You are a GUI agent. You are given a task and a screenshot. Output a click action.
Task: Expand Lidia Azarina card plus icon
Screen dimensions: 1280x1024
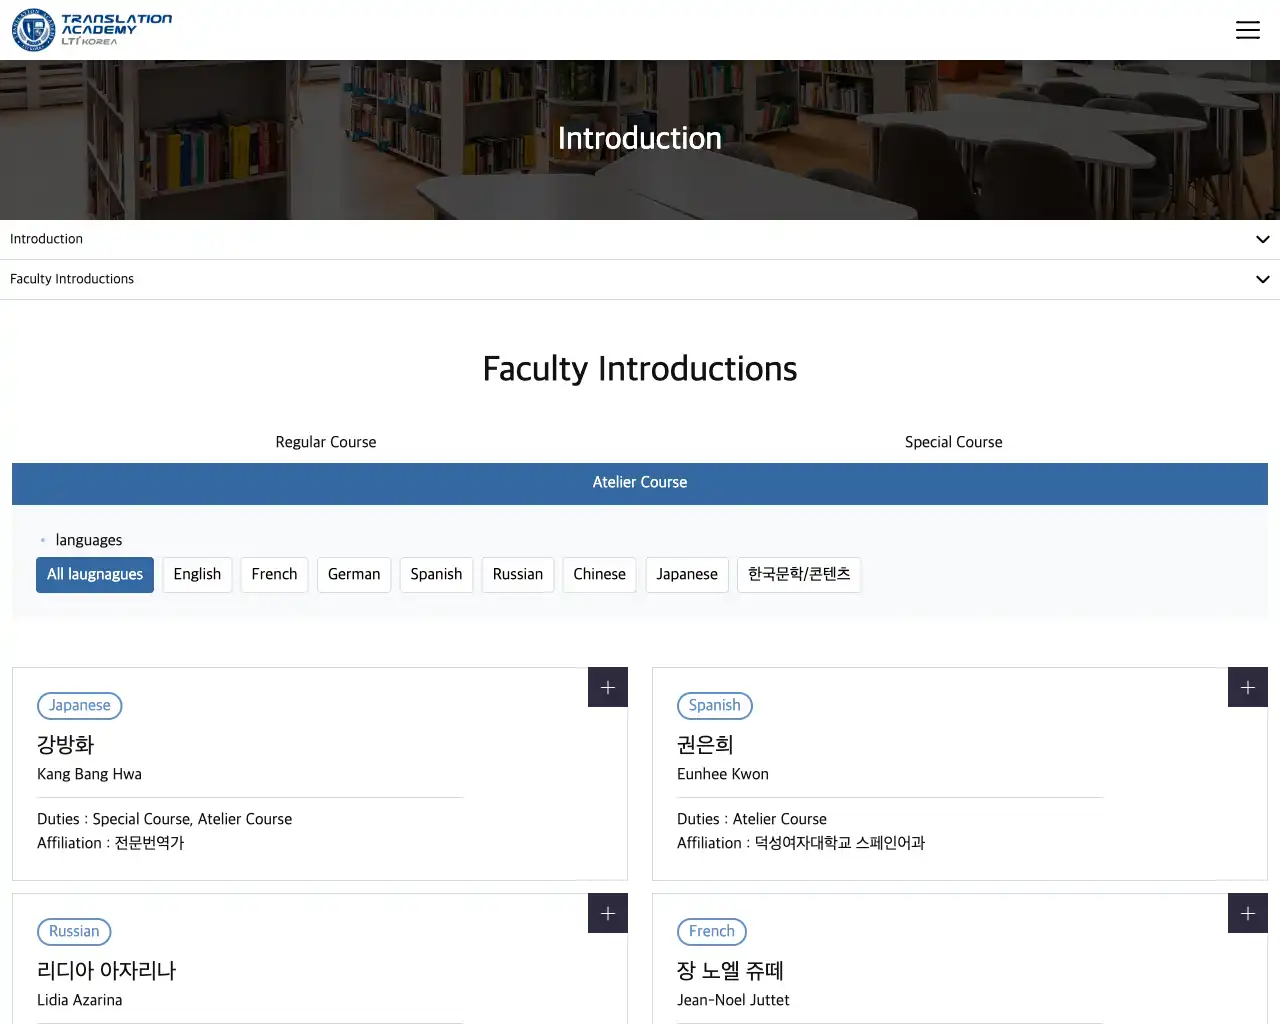[607, 913]
